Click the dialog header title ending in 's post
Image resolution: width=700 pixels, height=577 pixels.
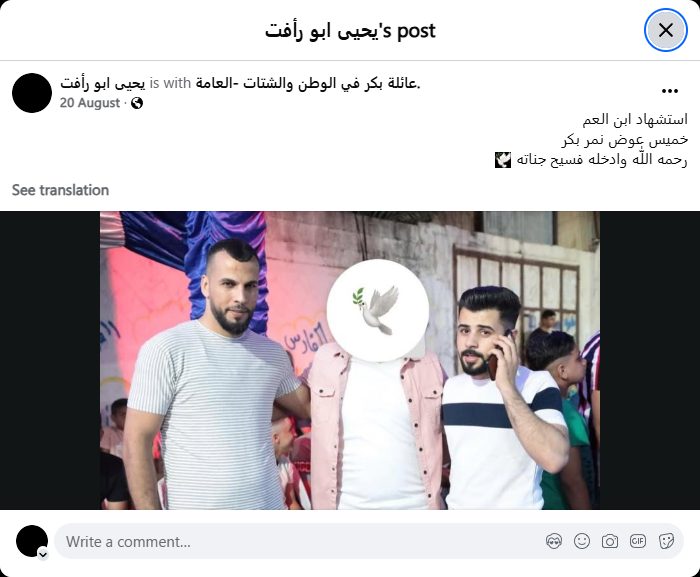350,30
